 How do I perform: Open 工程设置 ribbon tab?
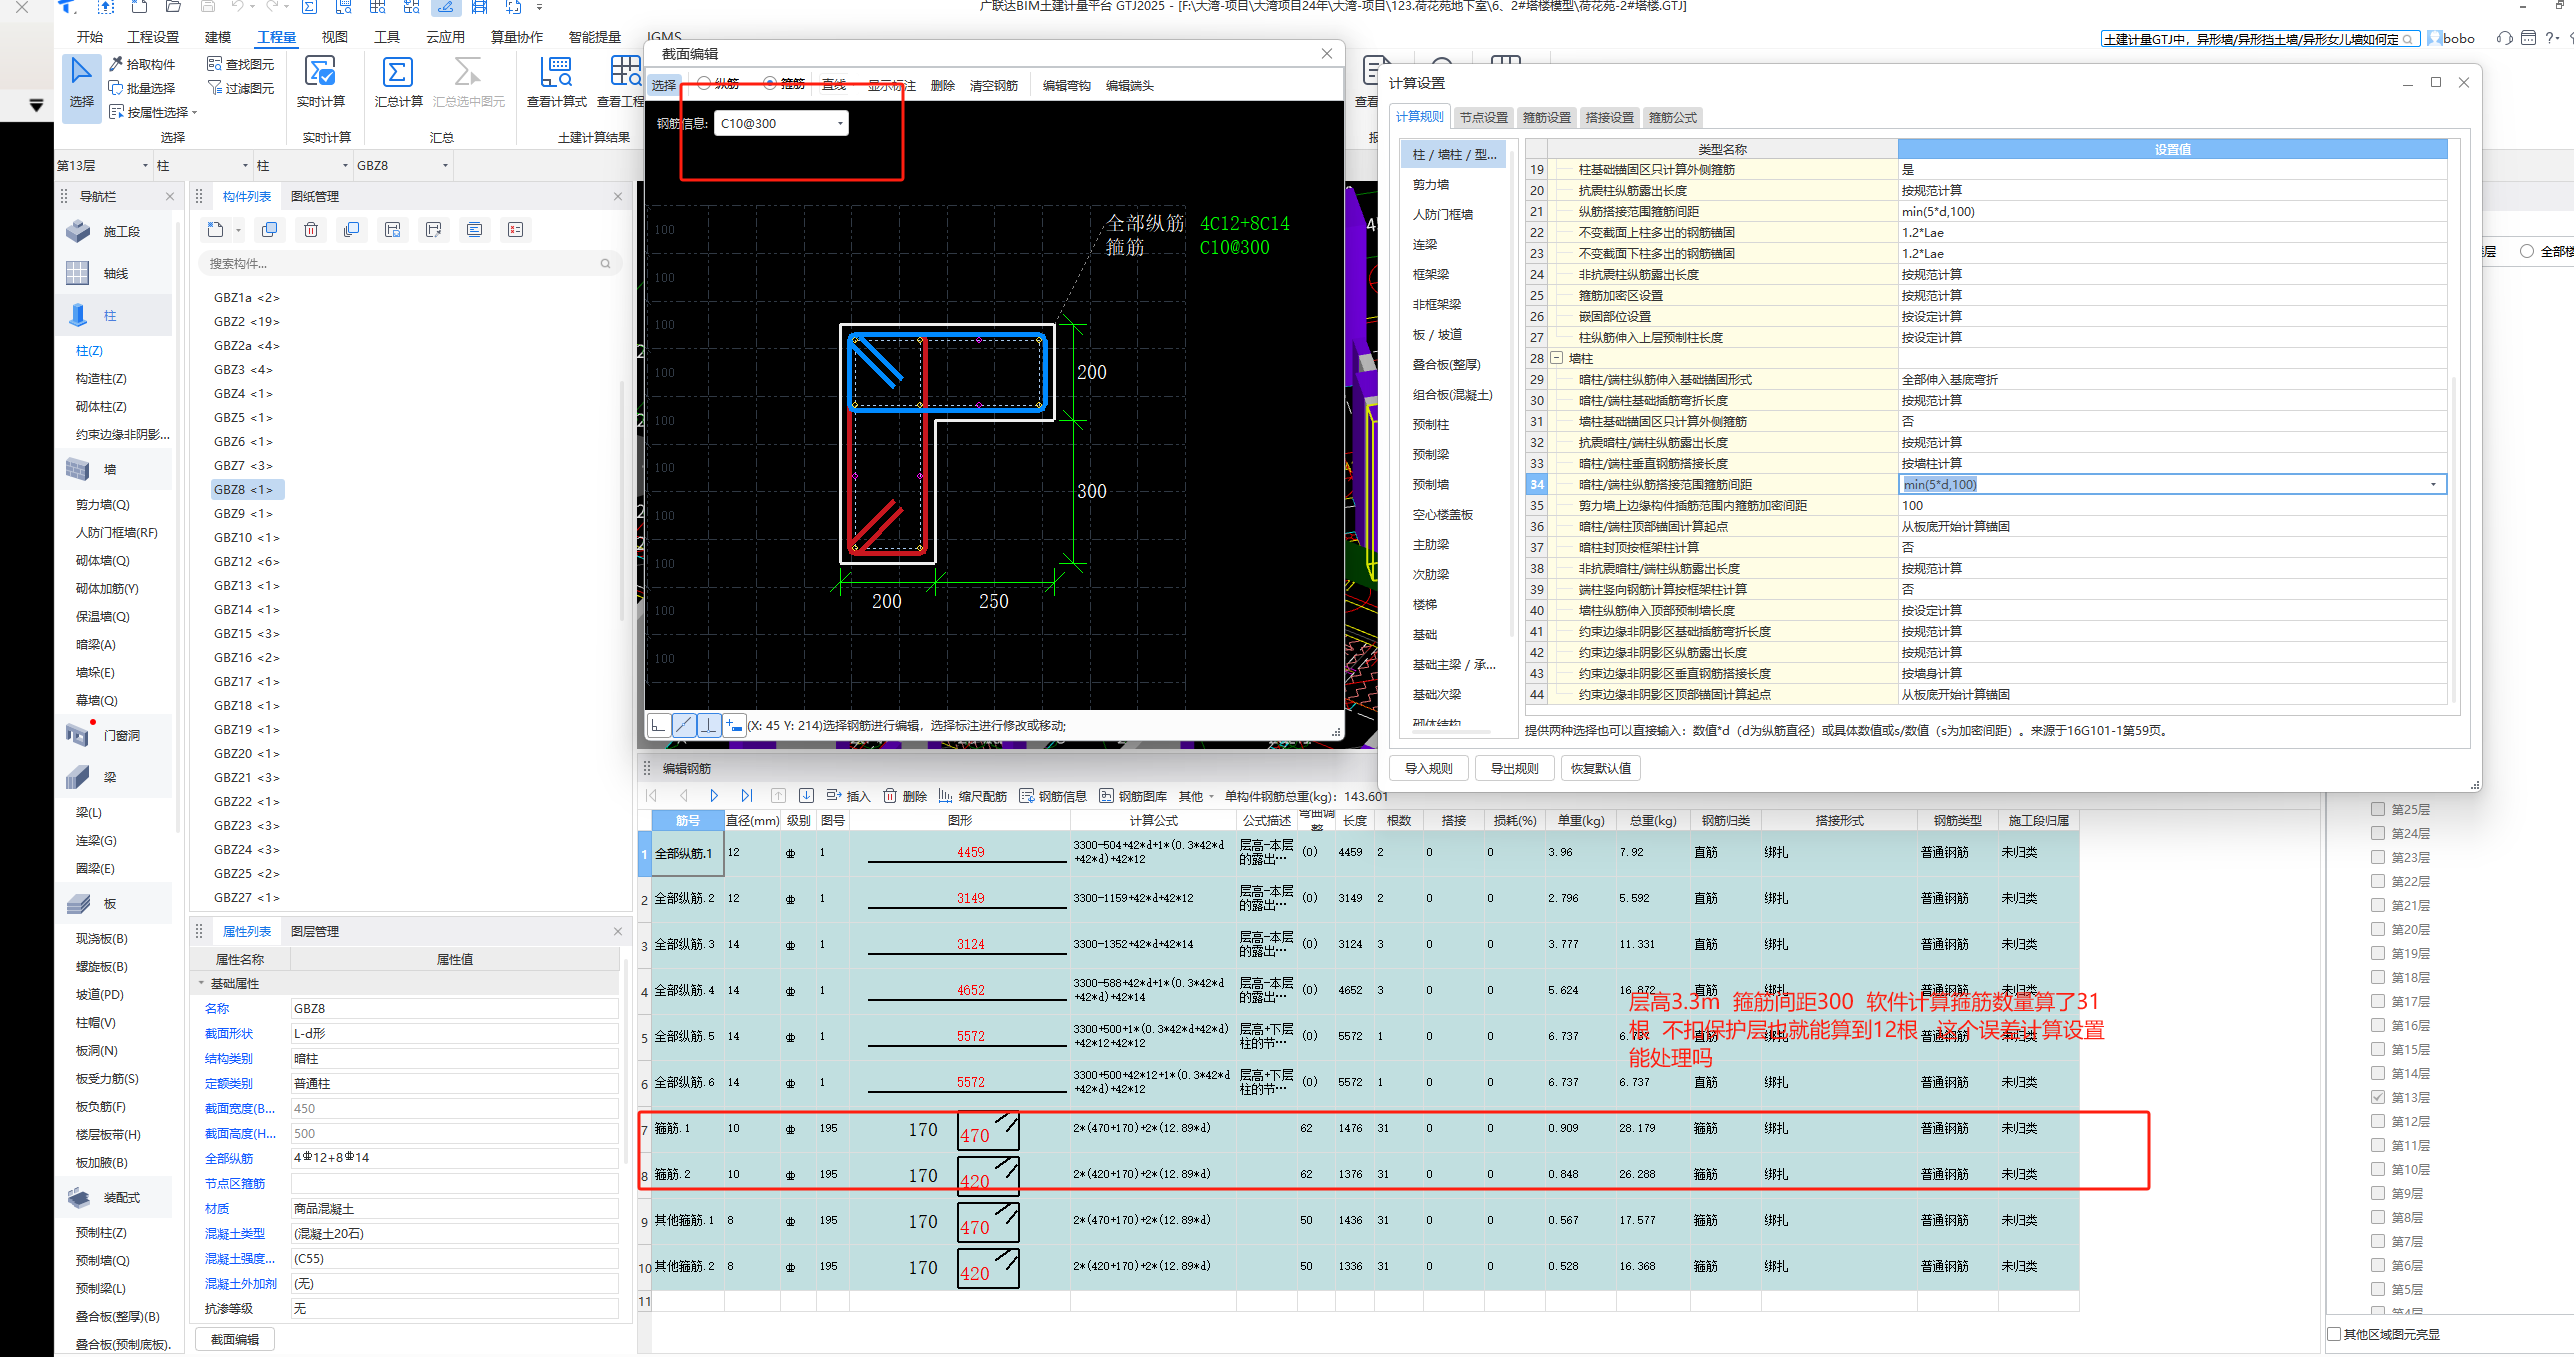click(x=153, y=37)
